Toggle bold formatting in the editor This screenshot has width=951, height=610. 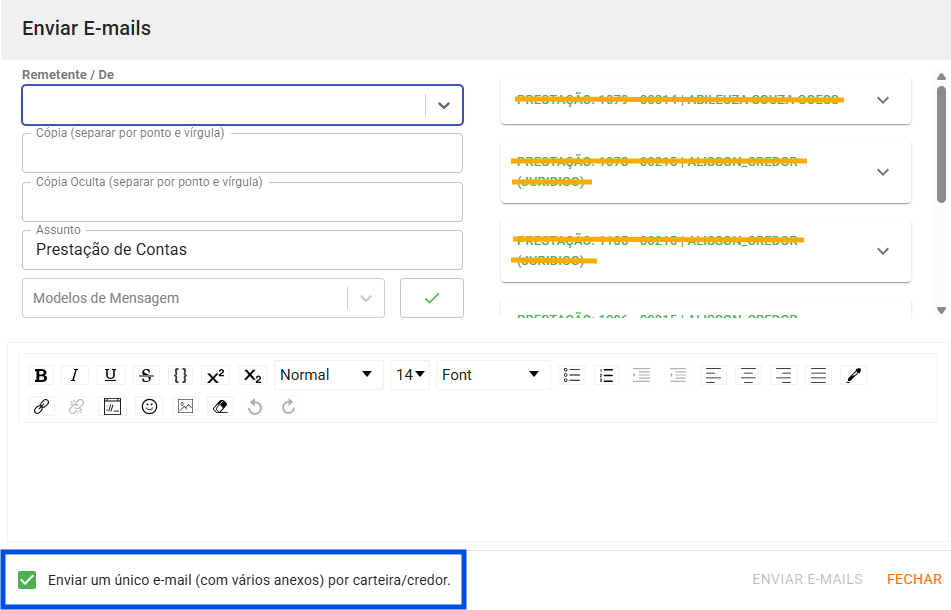coord(41,375)
